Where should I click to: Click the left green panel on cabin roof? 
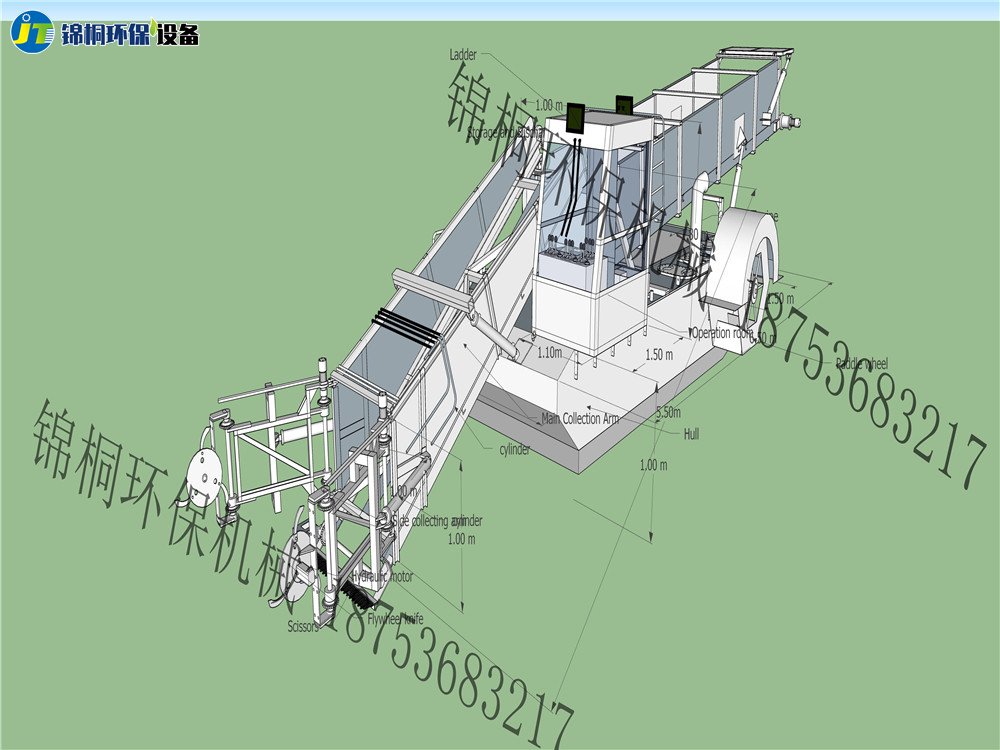pos(577,117)
